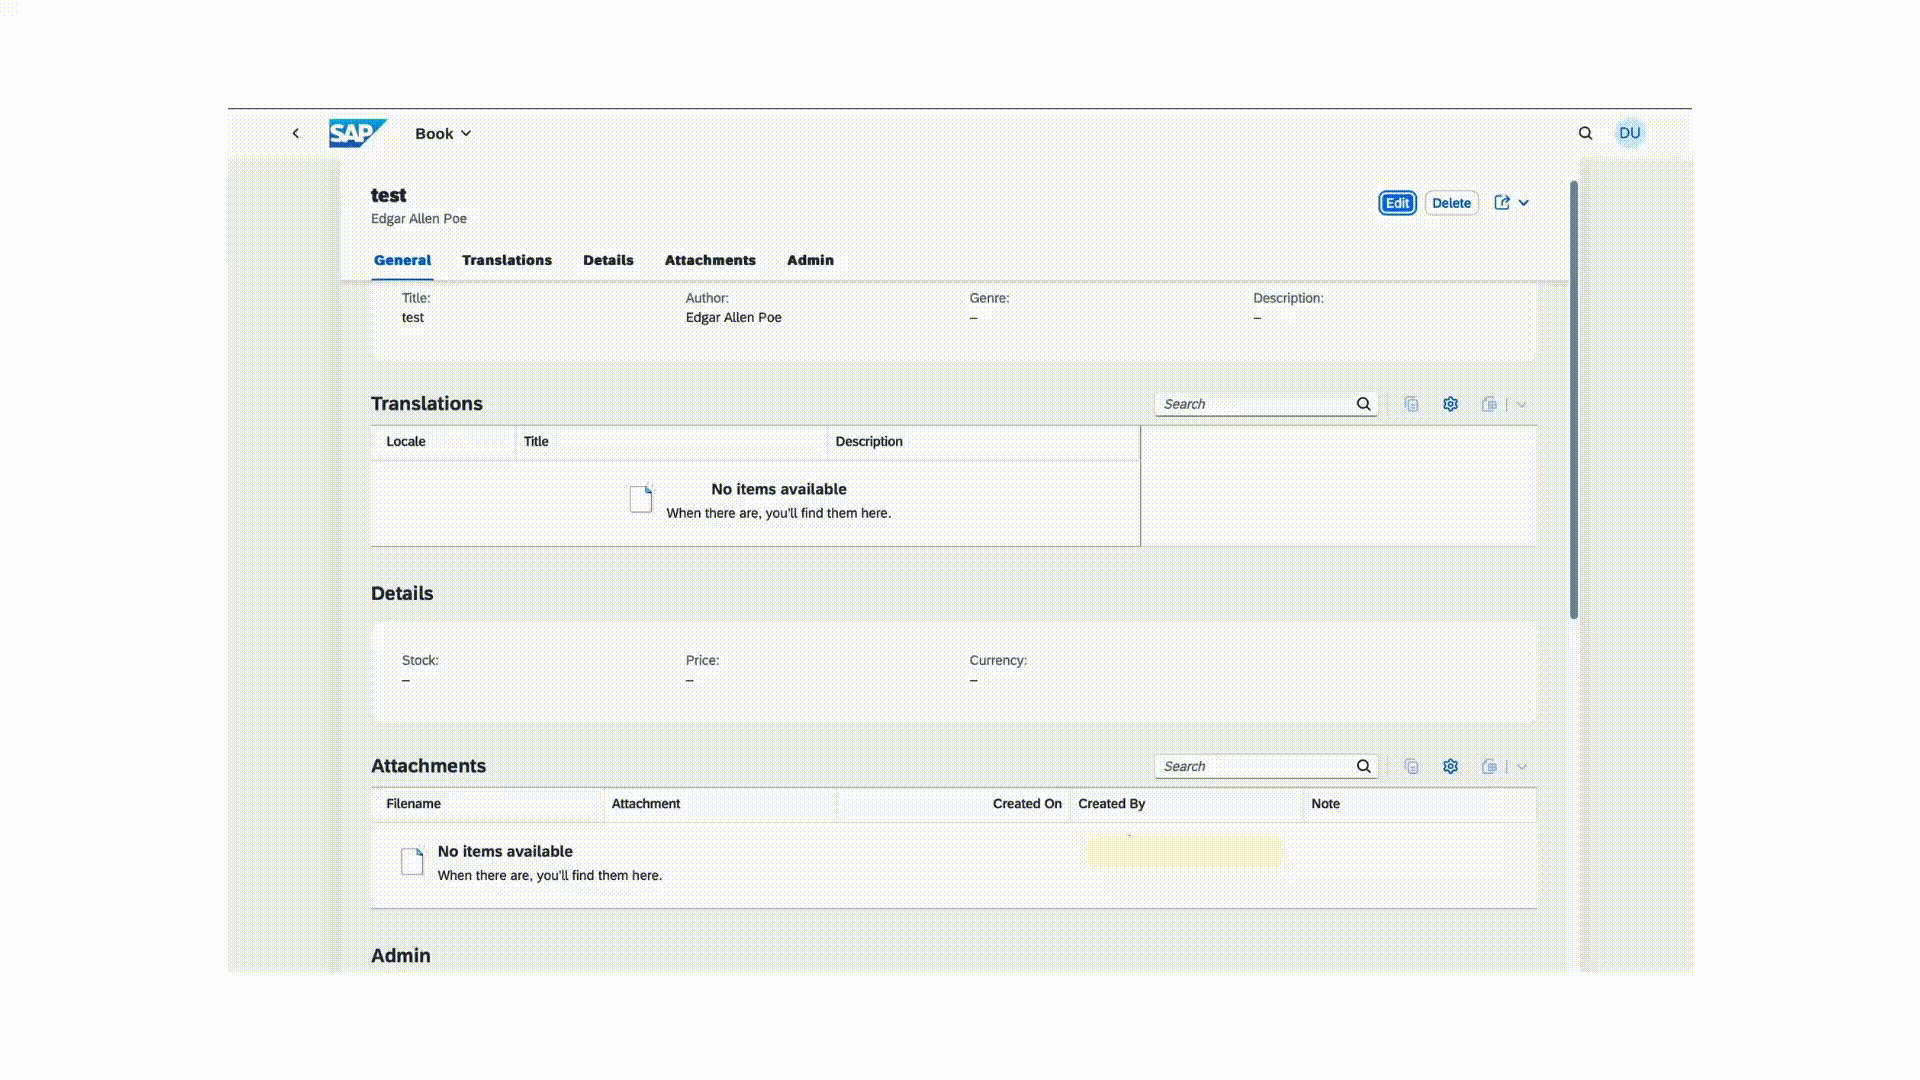Click the SAP logo
Screen dimensions: 1920x1080
[357, 133]
